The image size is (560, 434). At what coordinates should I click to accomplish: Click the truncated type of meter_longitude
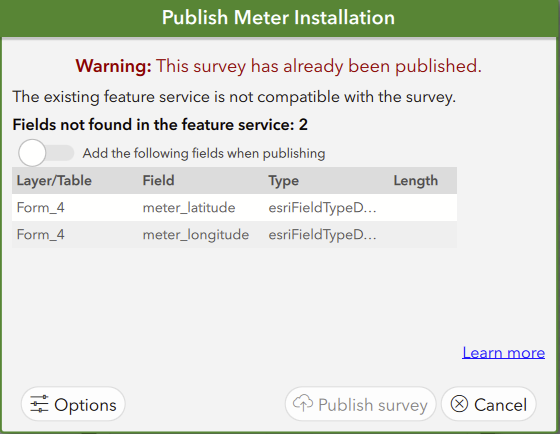(322, 235)
